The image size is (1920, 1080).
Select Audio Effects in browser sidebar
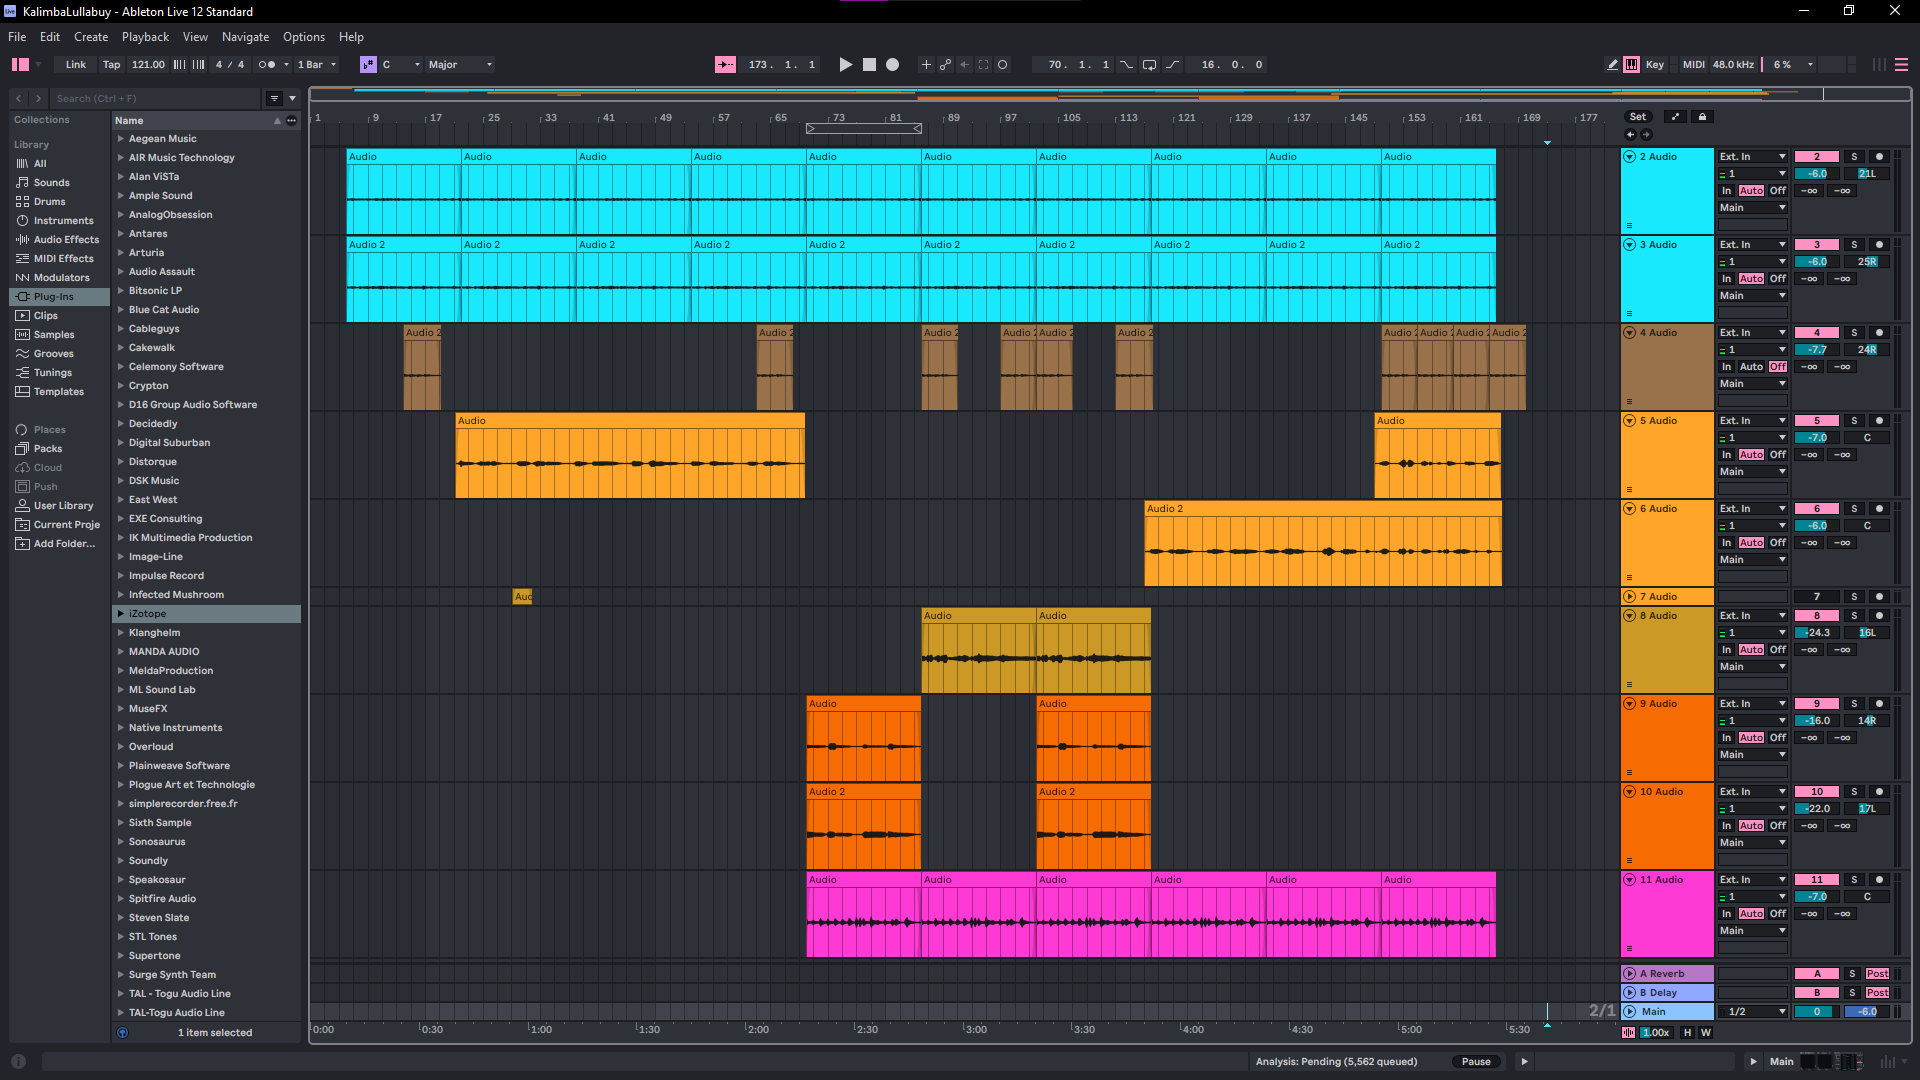(66, 240)
